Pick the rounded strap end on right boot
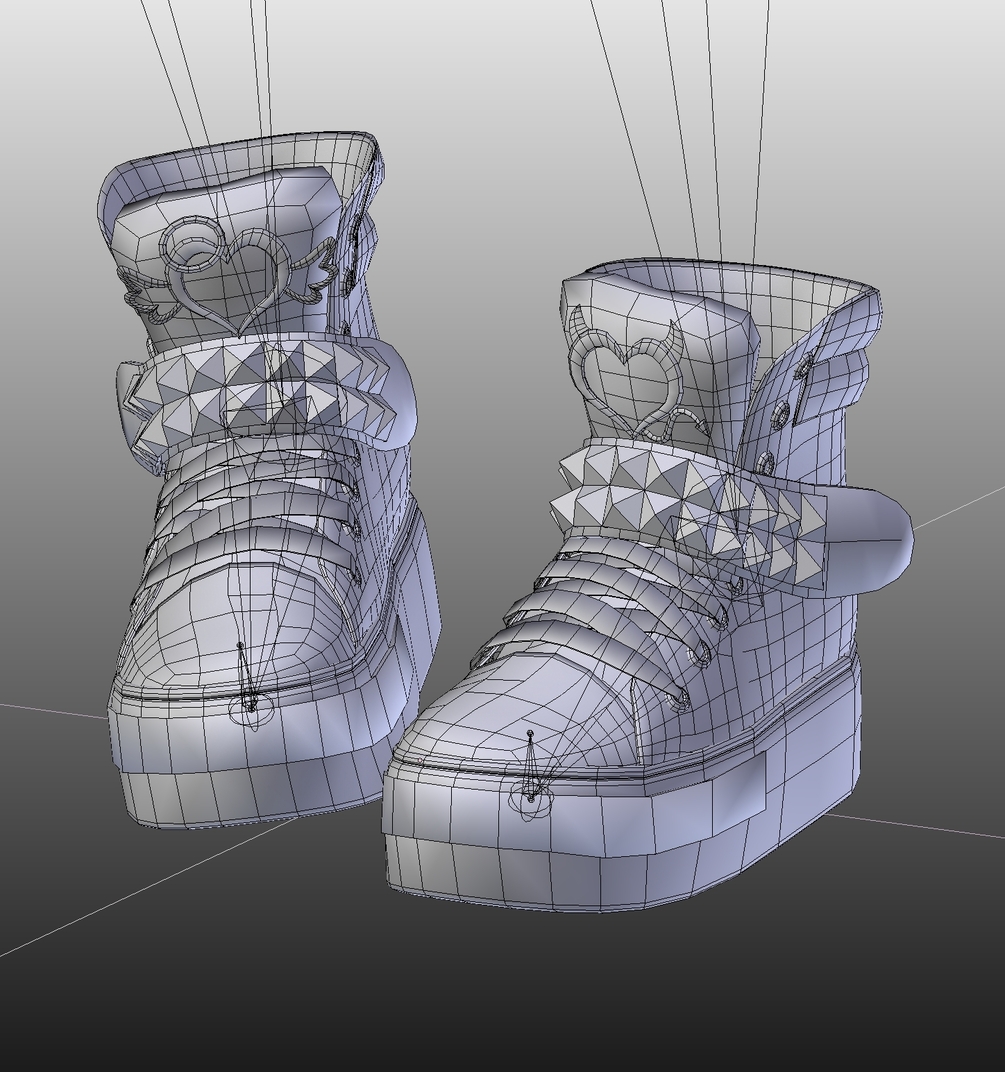Screen dimensions: 1005x1072 tap(870, 539)
